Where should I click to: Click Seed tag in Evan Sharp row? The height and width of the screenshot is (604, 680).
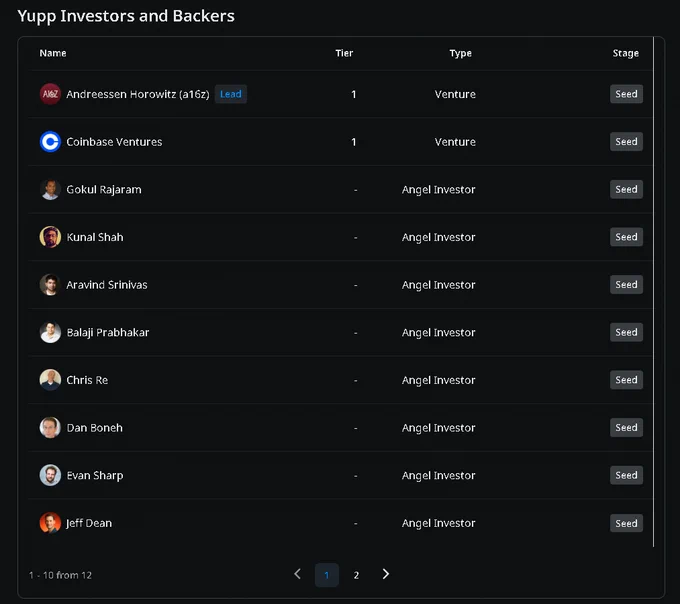click(626, 476)
